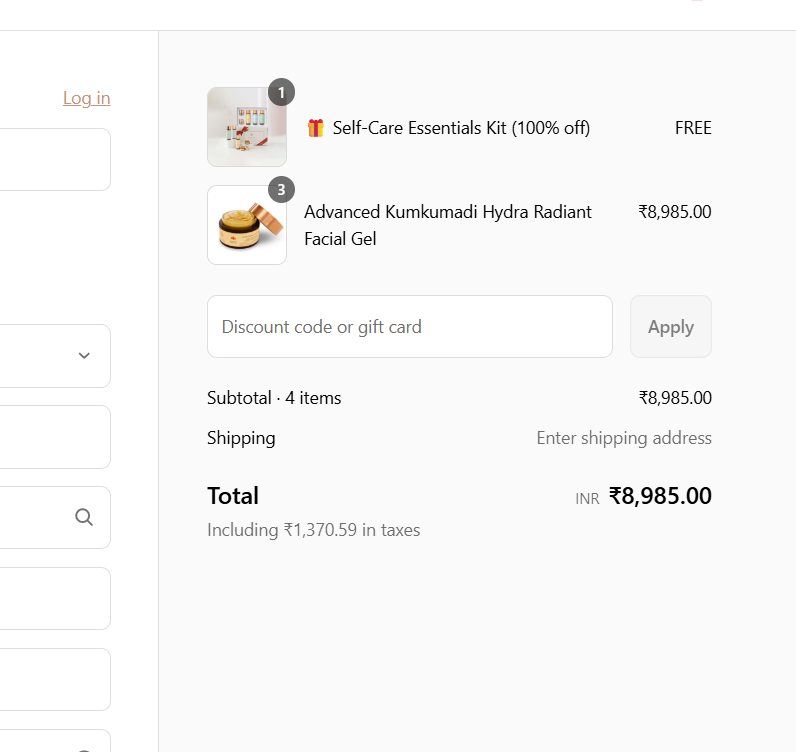Viewport: 796px width, 752px height.
Task: Click the Self-Care Essentials Kit (100% off) text
Action: tap(461, 128)
